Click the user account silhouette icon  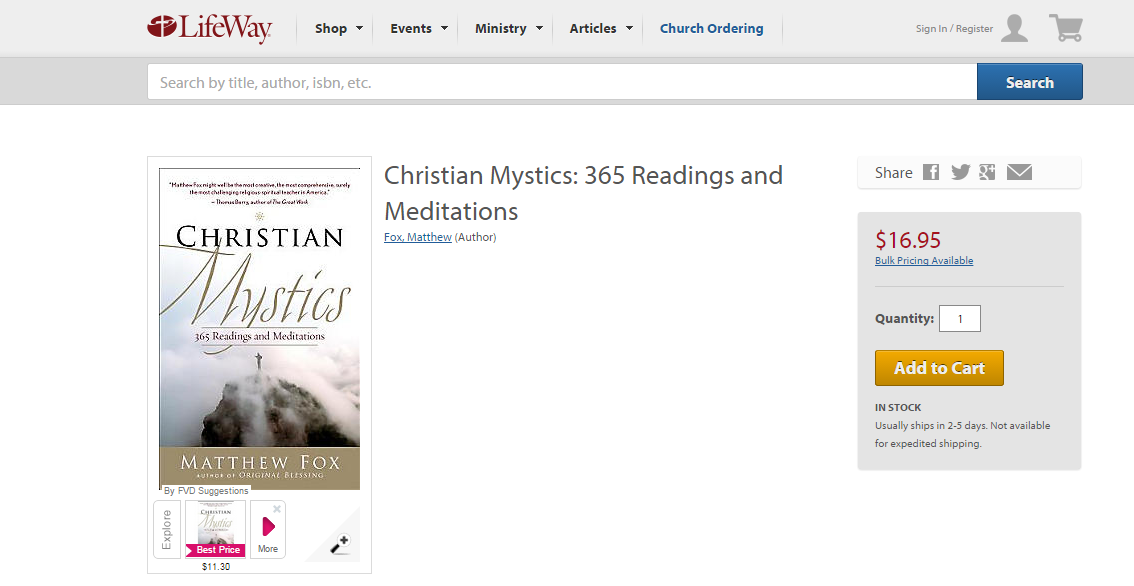point(1015,28)
